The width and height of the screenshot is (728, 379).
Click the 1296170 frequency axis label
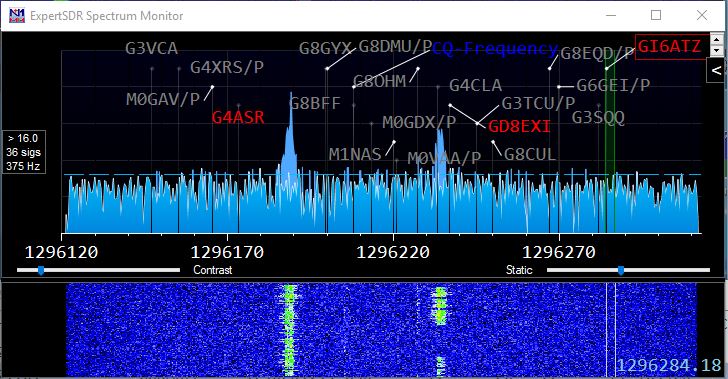227,252
